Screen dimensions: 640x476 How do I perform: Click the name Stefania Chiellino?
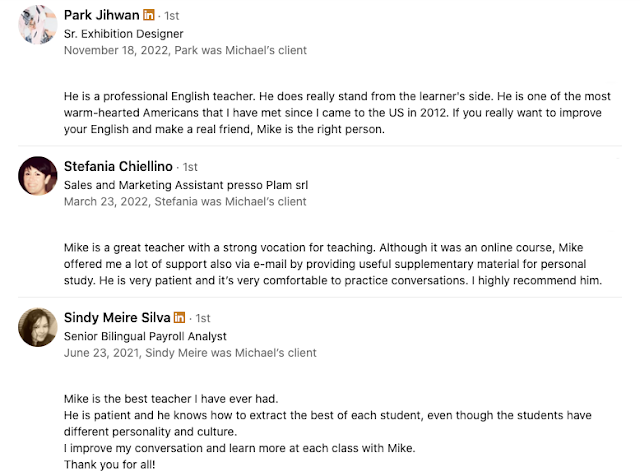pyautogui.click(x=118, y=166)
